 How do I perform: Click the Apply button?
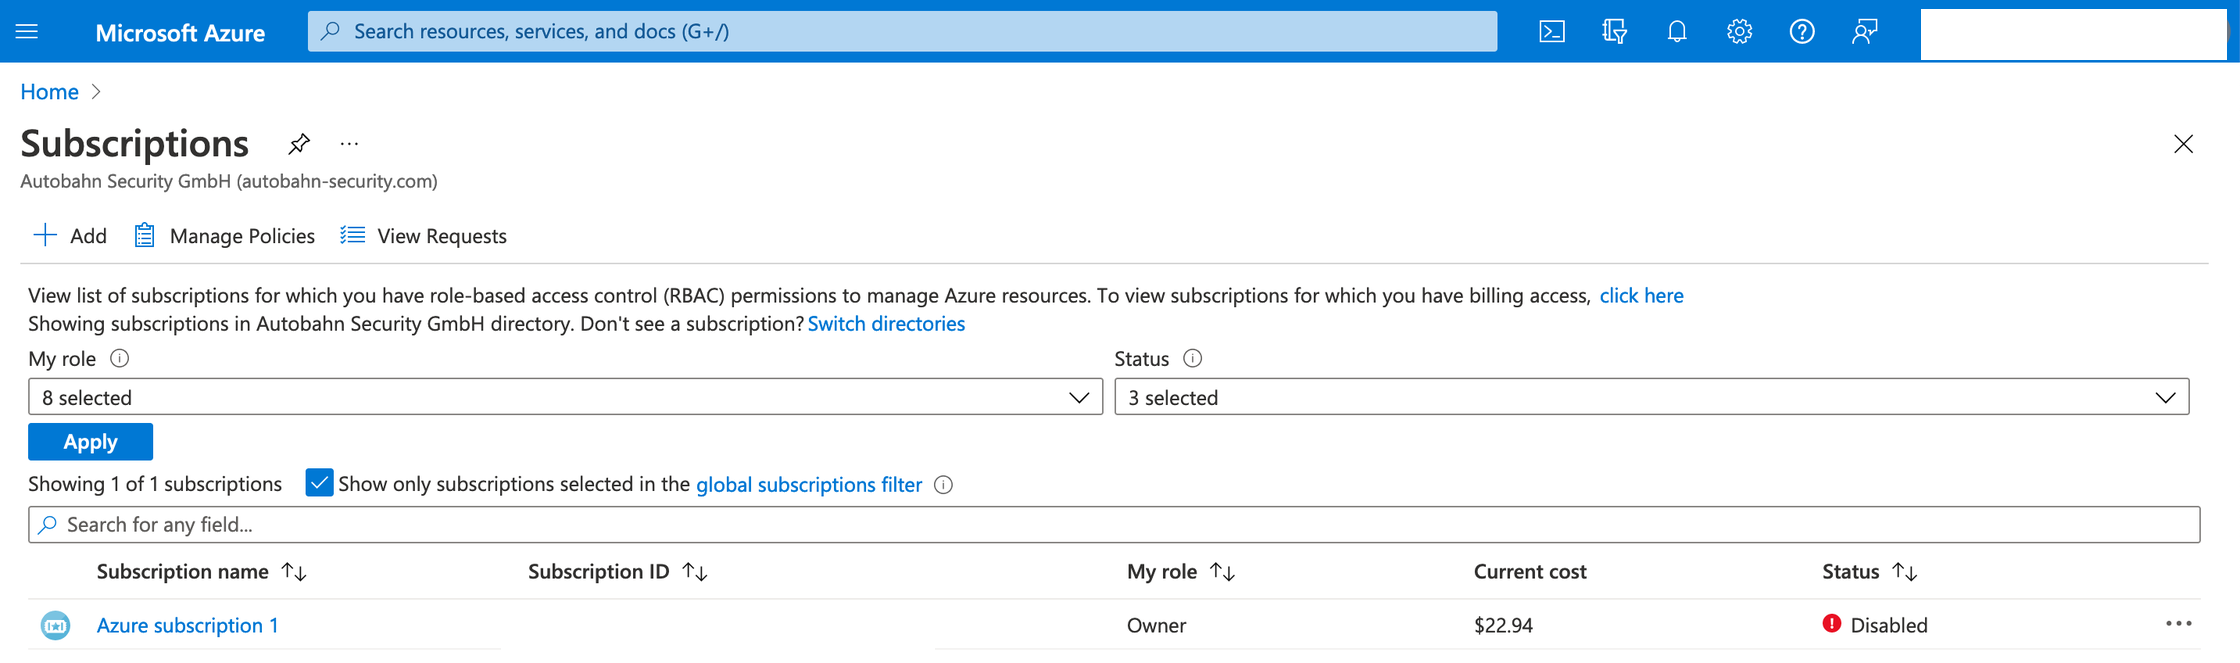[90, 441]
